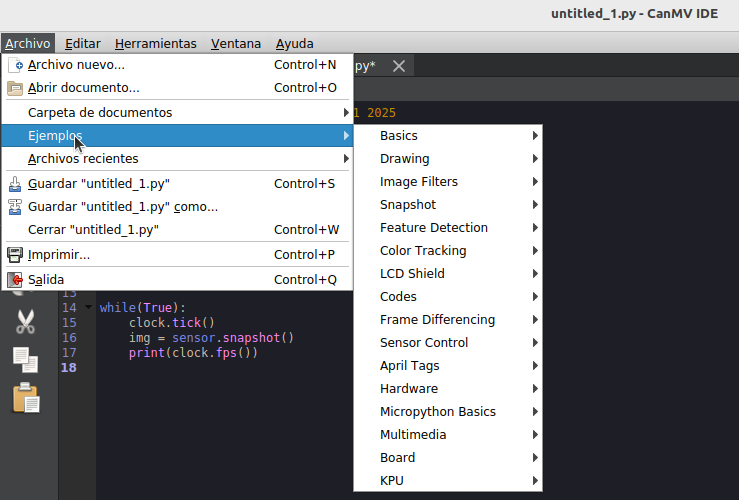Viewport: 739px width, 500px height.
Task: Click line number 18 in the gutter
Action: (69, 368)
